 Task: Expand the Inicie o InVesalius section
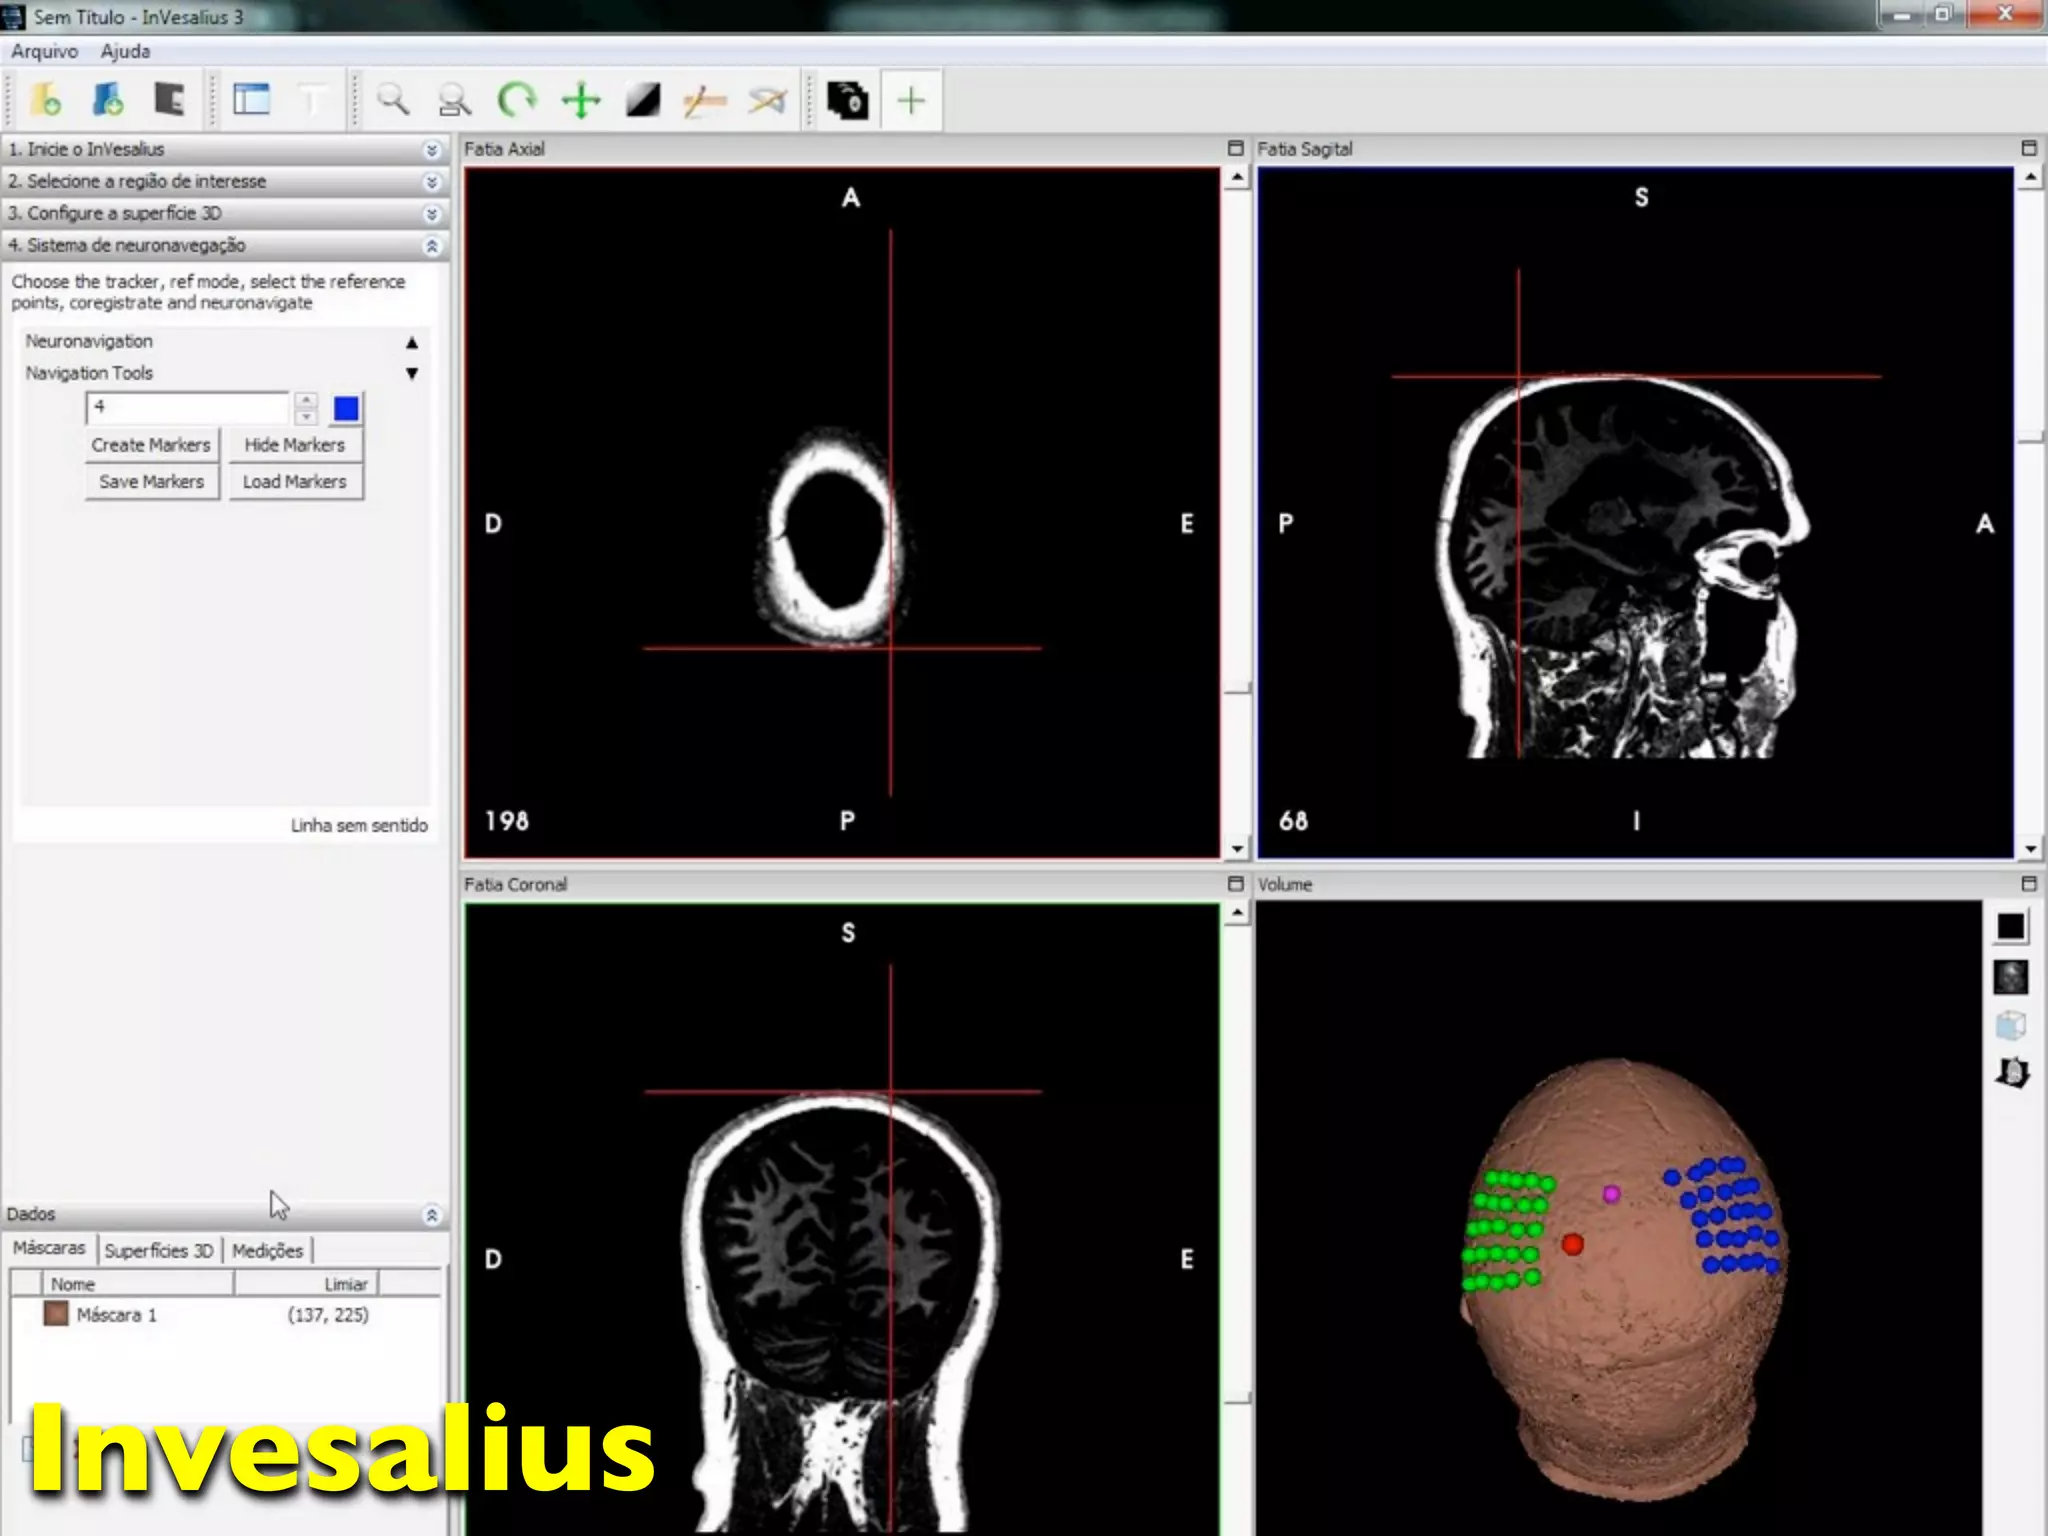[x=431, y=150]
